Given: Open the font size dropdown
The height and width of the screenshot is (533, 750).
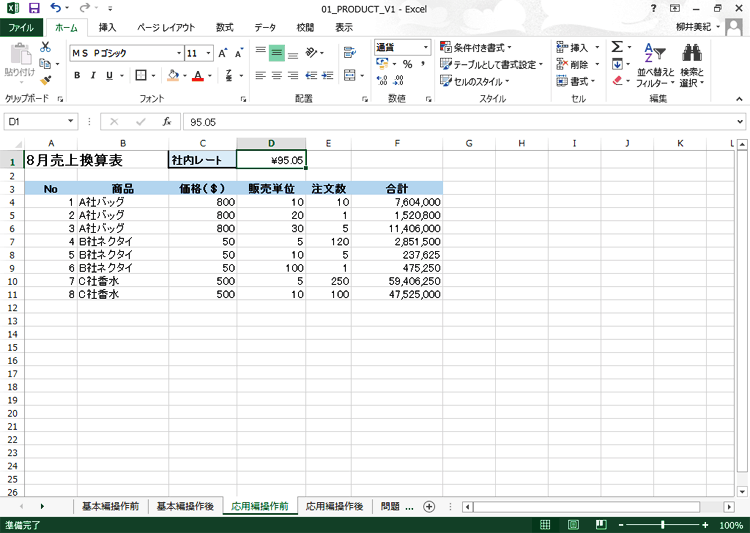Looking at the screenshot, I should 209,53.
